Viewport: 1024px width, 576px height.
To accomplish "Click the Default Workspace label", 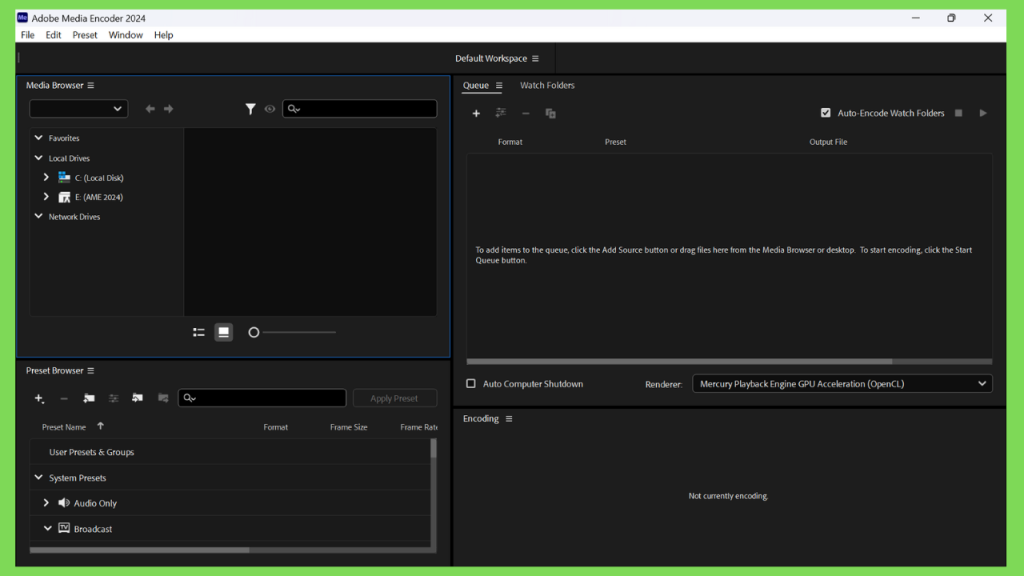I will point(491,59).
